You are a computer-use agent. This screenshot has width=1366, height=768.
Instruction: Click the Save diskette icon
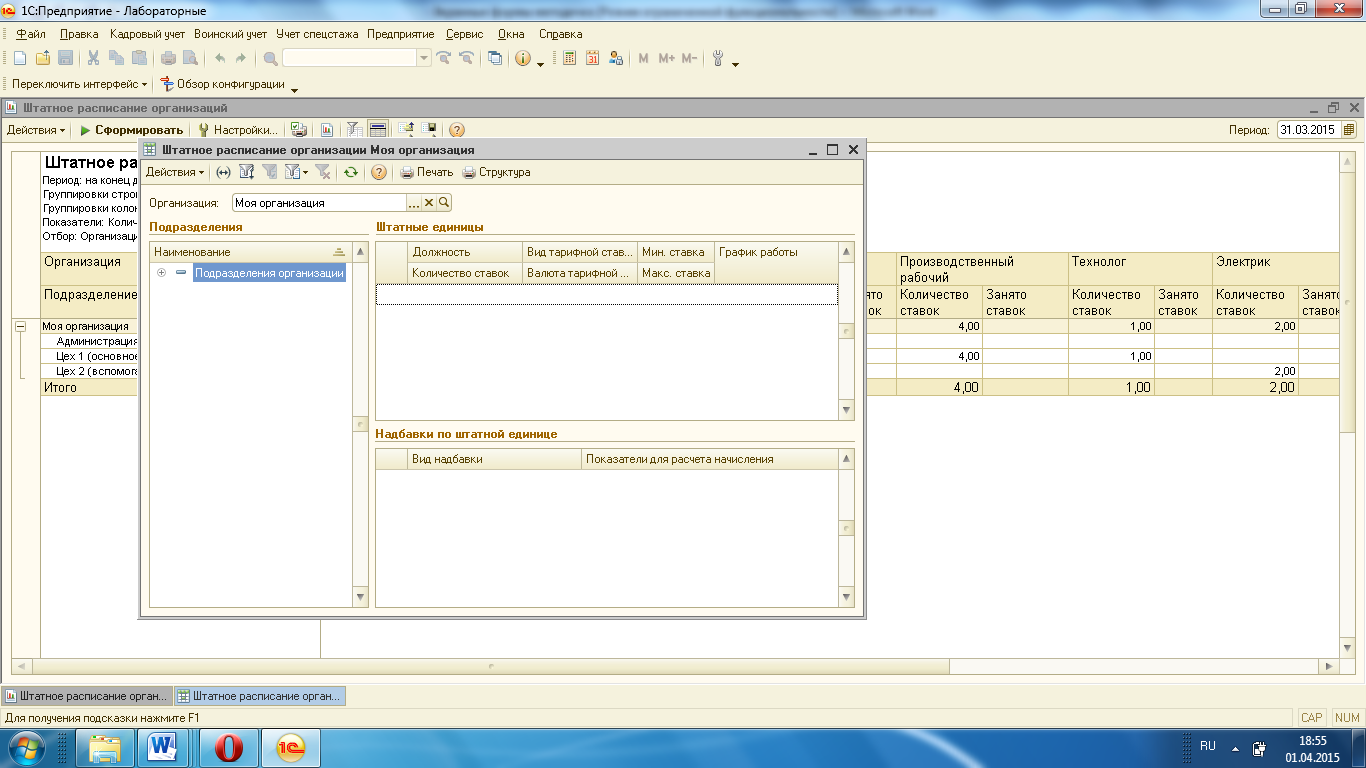click(65, 58)
